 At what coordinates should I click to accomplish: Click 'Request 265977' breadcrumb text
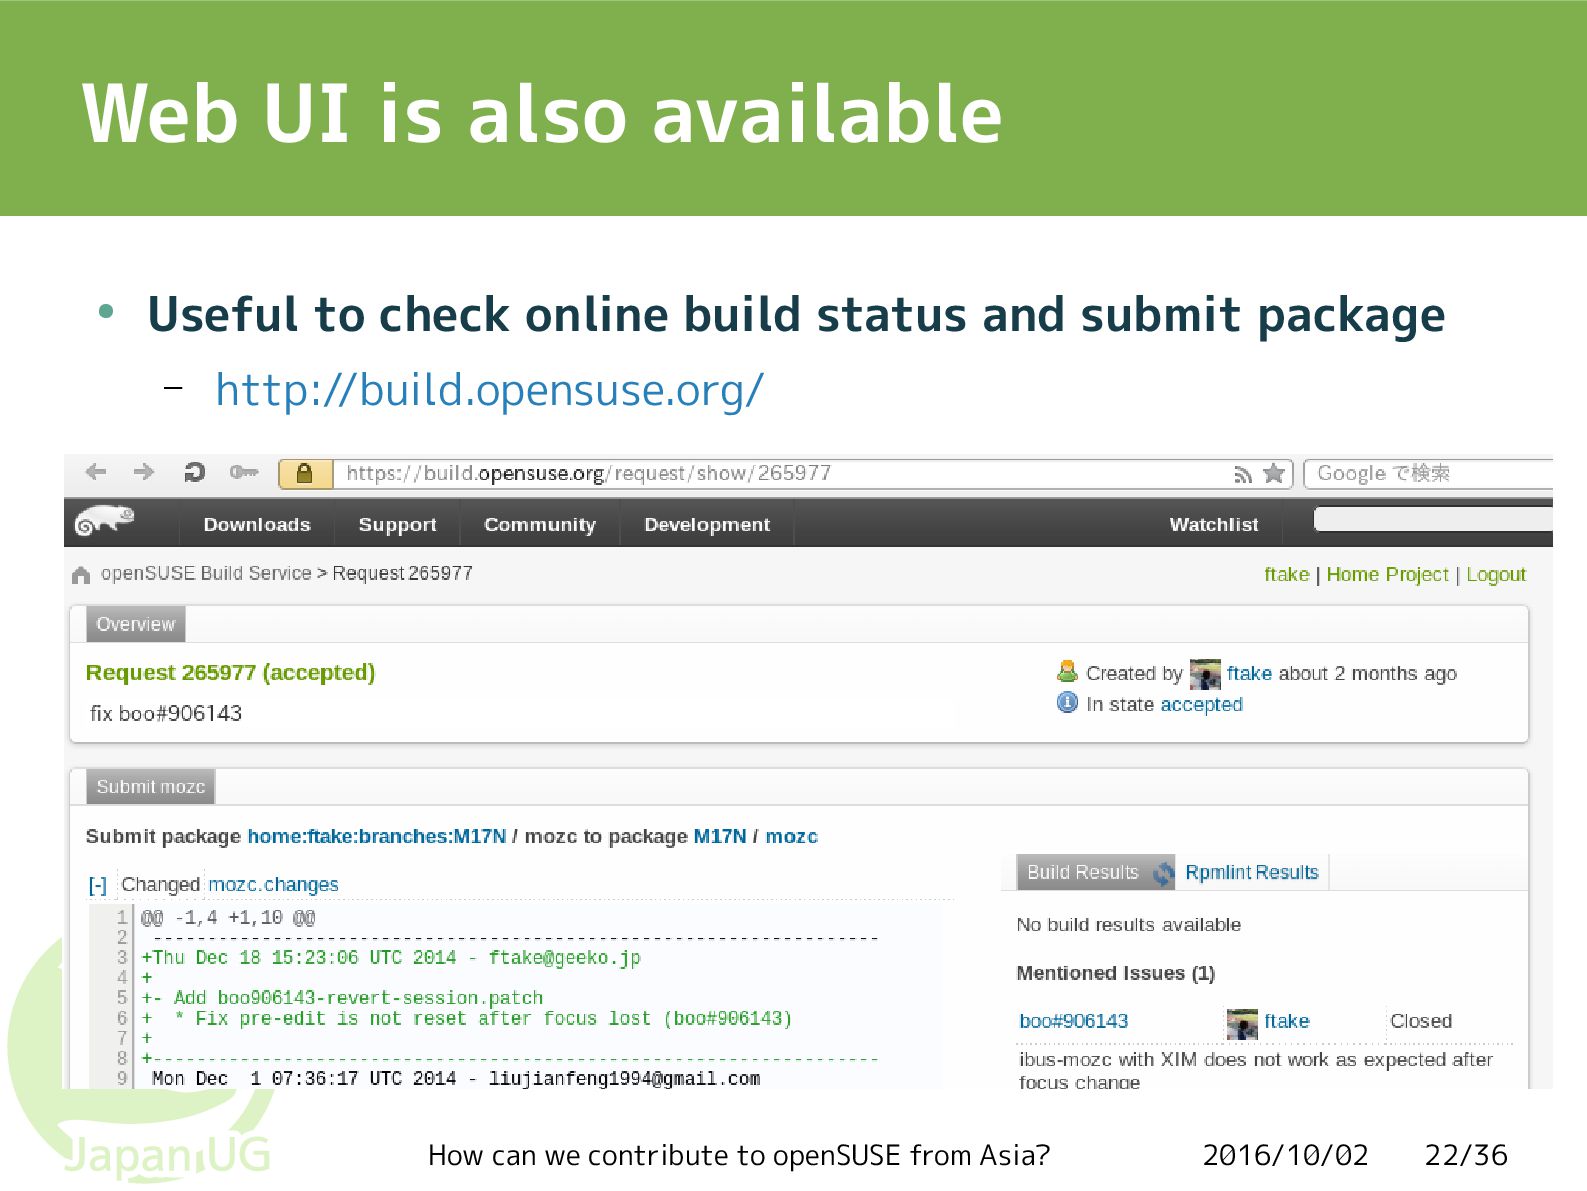[402, 573]
